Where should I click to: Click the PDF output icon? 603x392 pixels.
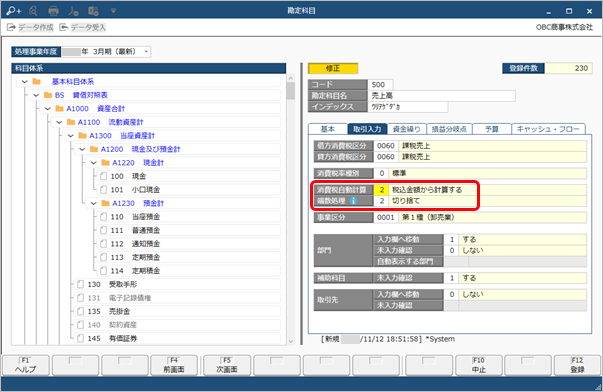point(73,11)
